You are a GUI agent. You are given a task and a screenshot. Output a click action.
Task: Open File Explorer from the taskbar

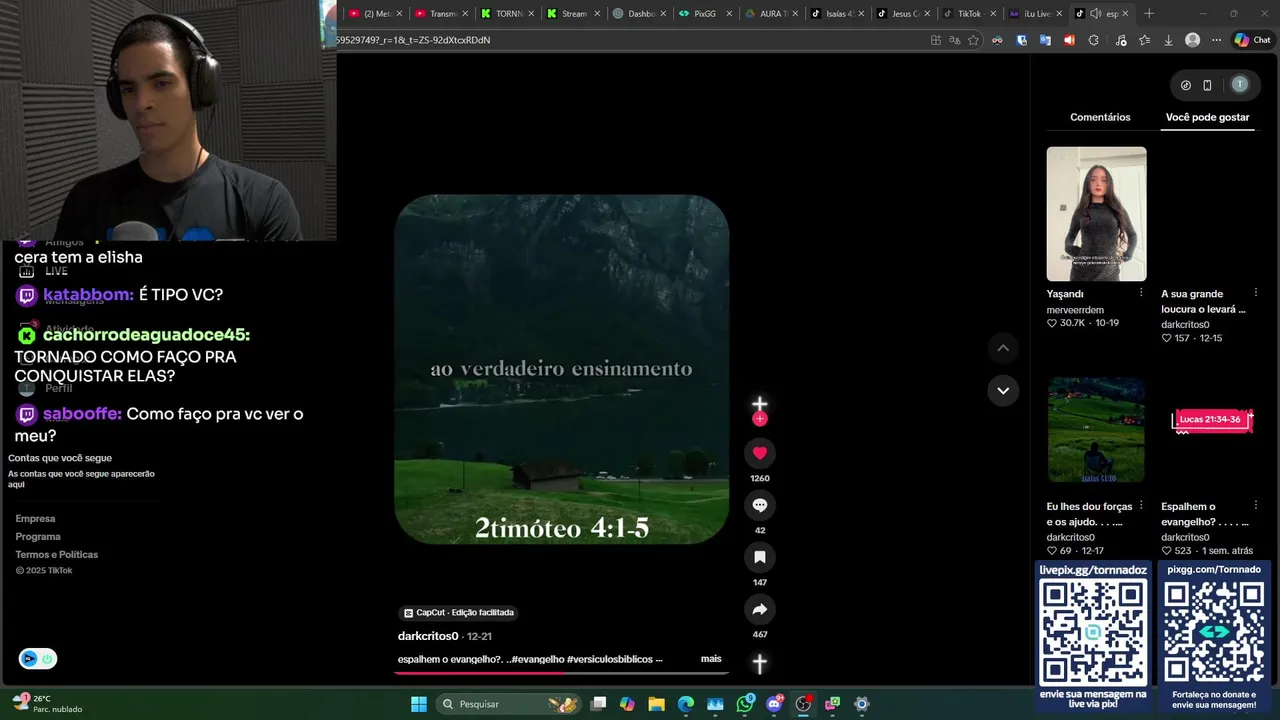tap(656, 704)
